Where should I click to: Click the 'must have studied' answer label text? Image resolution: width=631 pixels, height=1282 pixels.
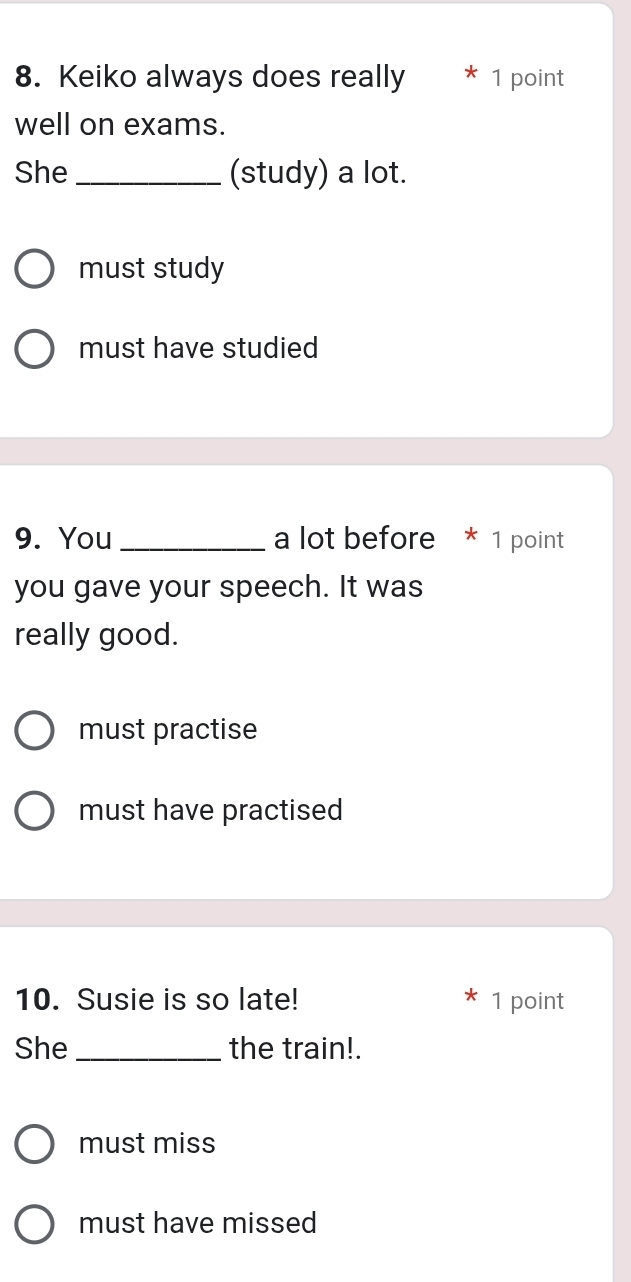click(198, 349)
